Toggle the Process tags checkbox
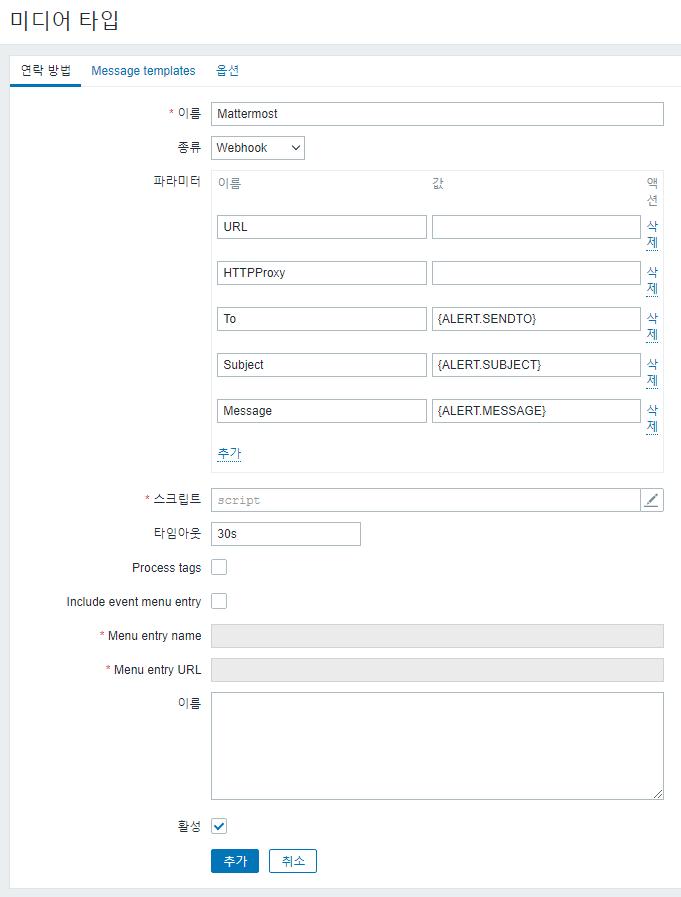The height and width of the screenshot is (897, 681). [x=219, y=567]
